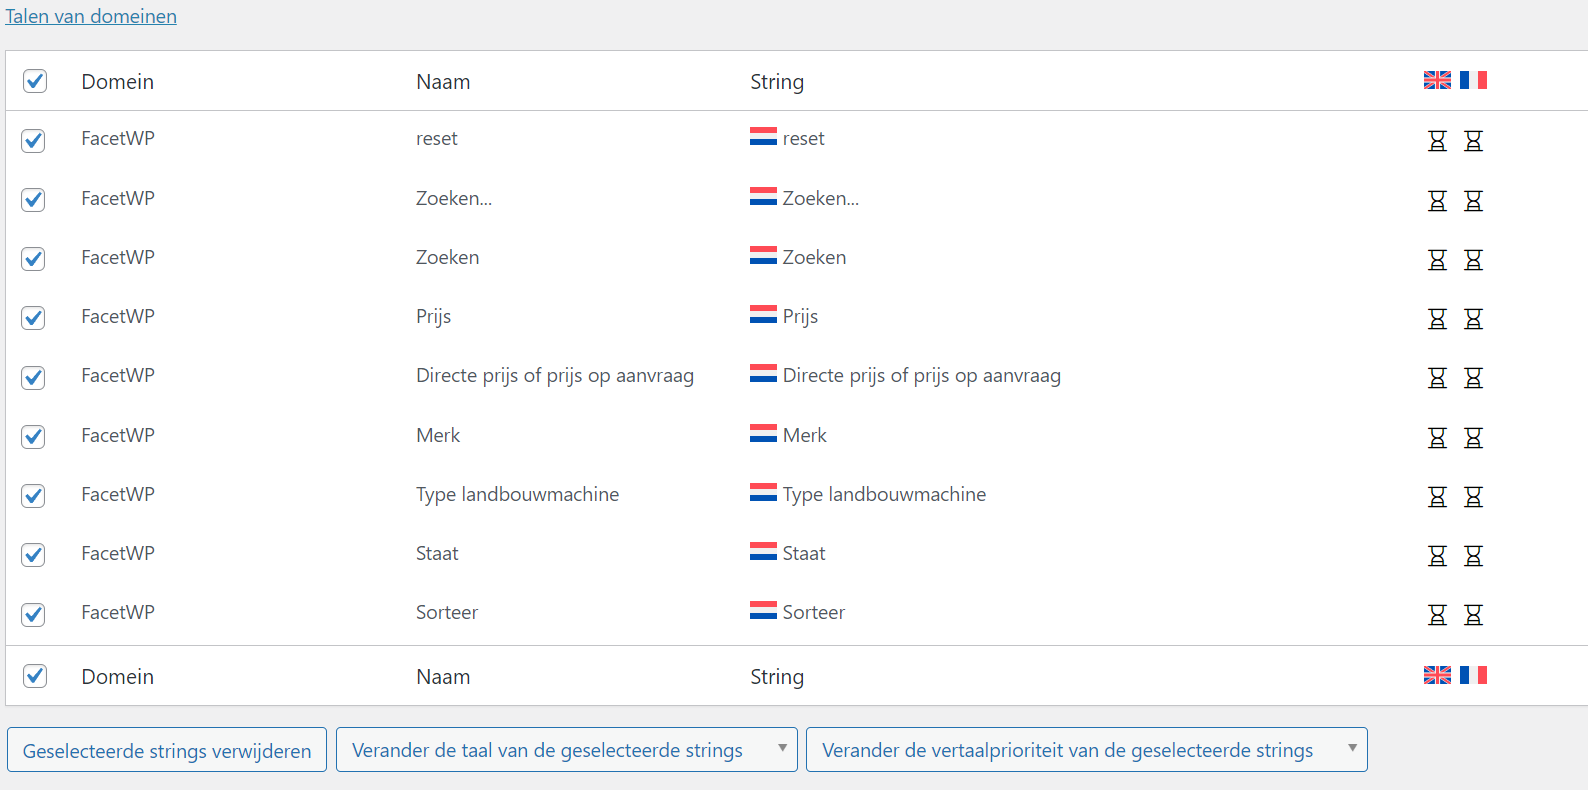This screenshot has width=1588, height=790.
Task: Click the UK flag in table header
Action: [1437, 80]
